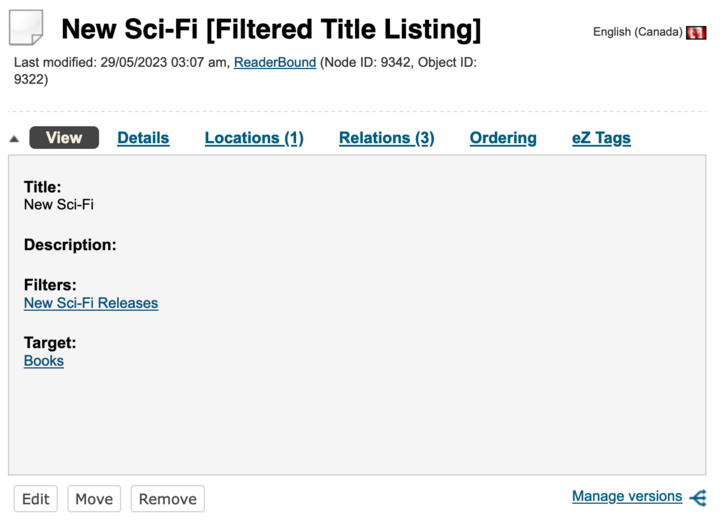Click the Canadian flag language icon
This screenshot has width=720, height=523.
coord(696,33)
